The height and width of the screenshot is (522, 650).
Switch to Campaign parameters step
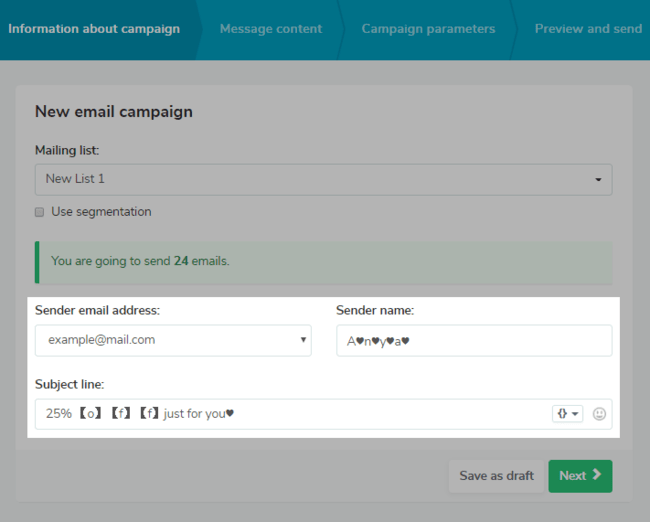pyautogui.click(x=428, y=29)
